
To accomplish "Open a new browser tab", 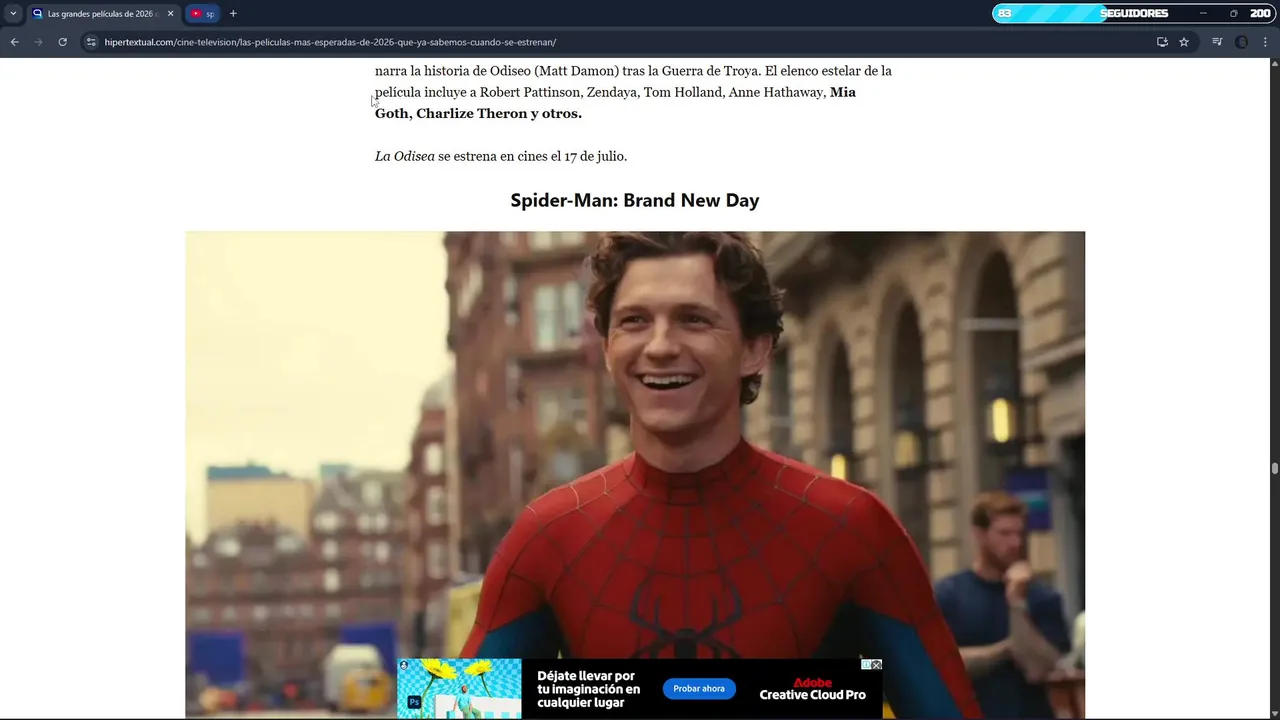I will [233, 14].
